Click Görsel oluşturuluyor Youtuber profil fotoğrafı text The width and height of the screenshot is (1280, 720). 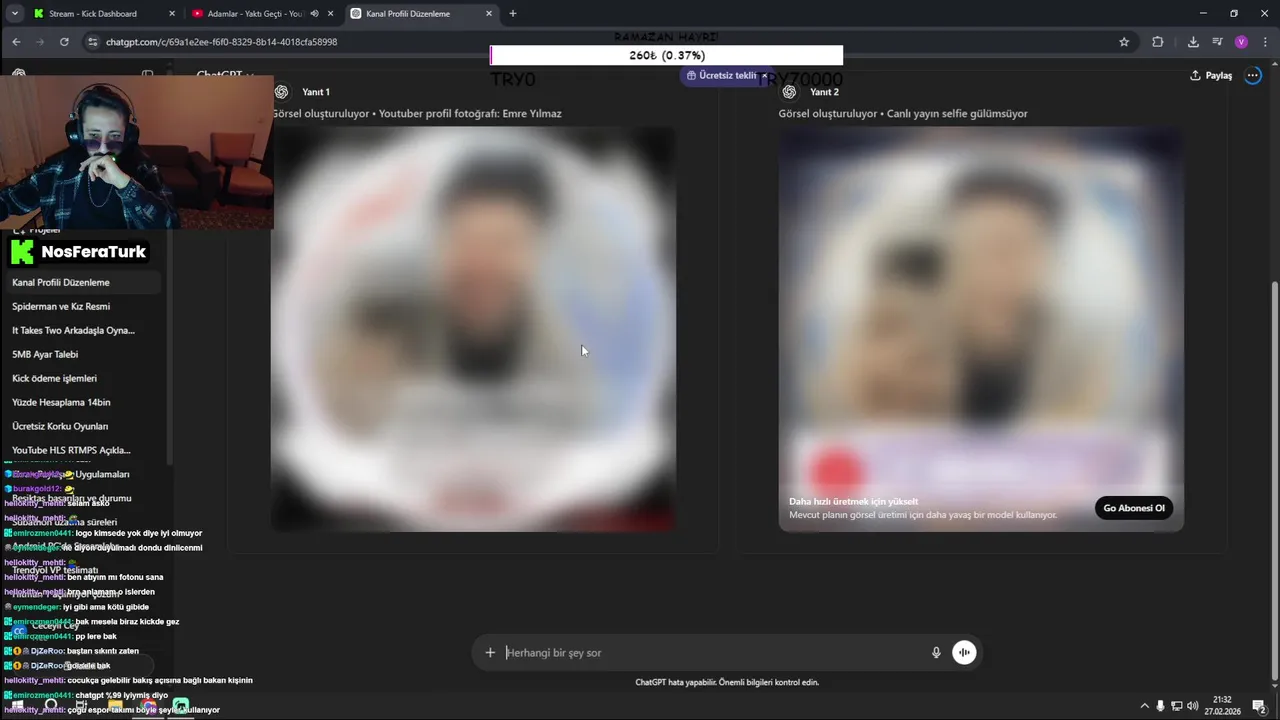coord(417,113)
